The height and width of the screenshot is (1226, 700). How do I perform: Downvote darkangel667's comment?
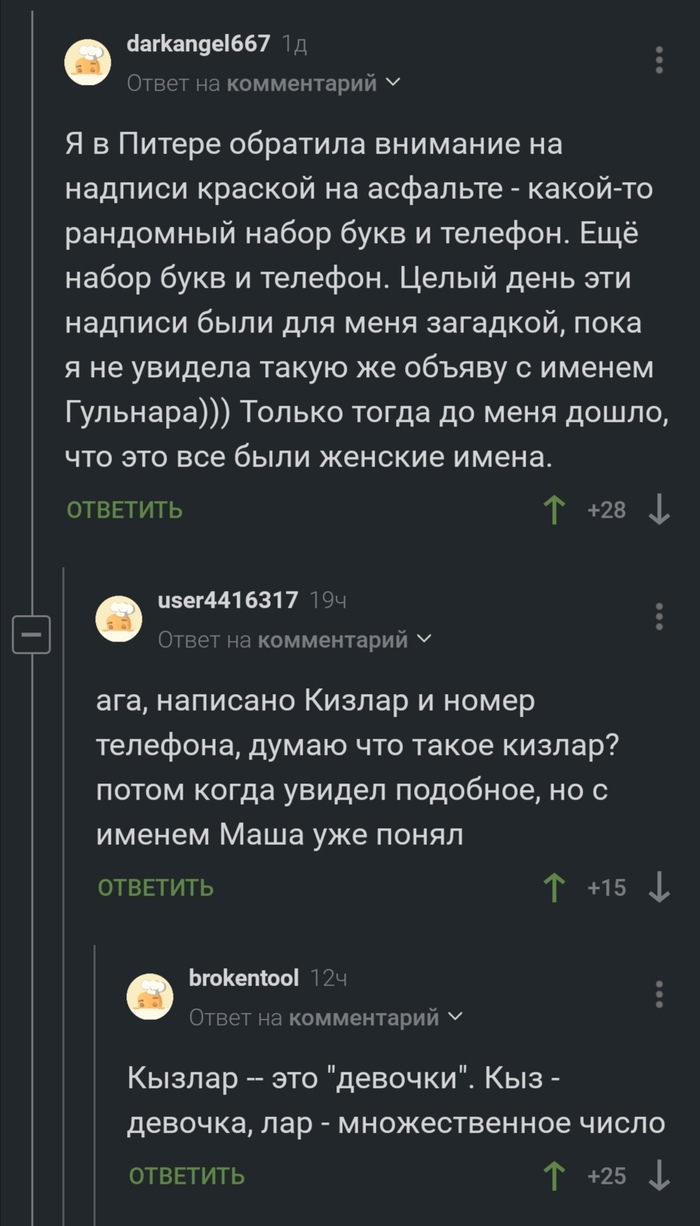[x=659, y=511]
